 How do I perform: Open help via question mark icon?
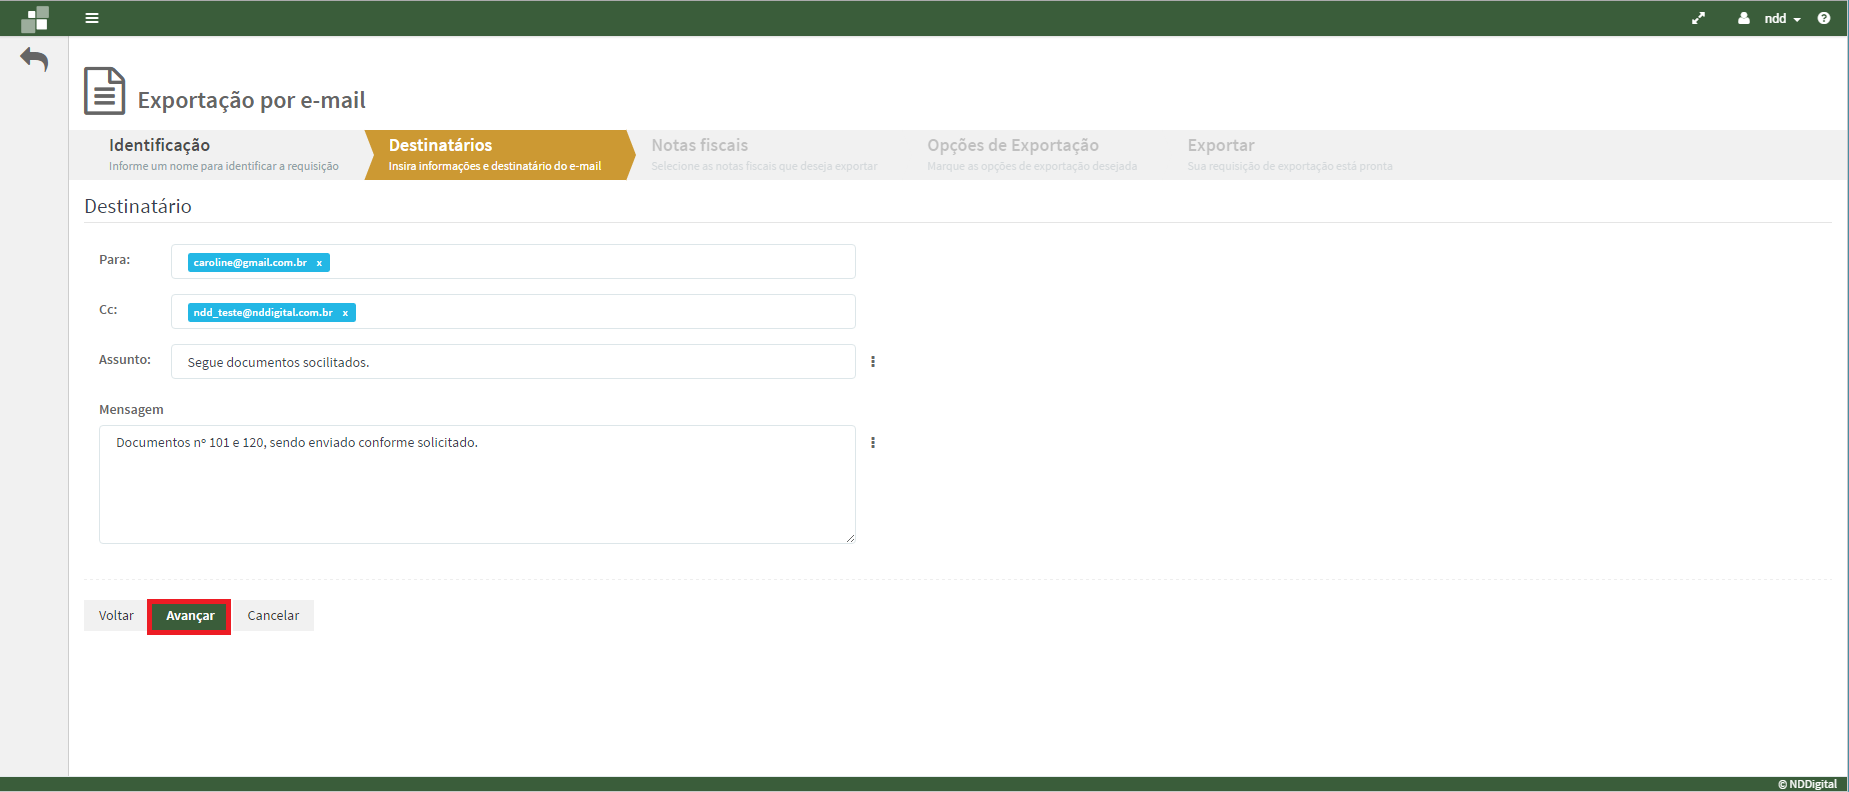1824,18
